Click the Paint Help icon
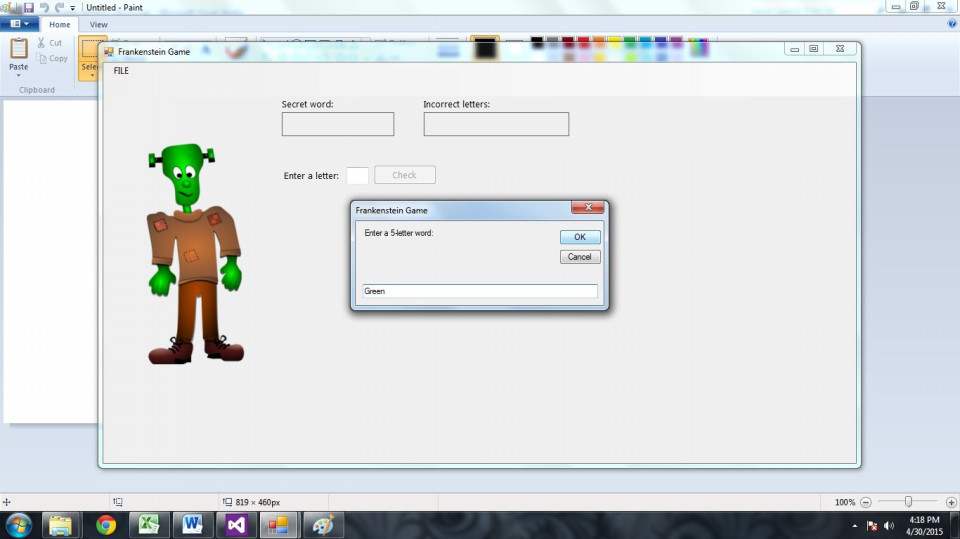Image resolution: width=960 pixels, height=539 pixels. [952, 24]
